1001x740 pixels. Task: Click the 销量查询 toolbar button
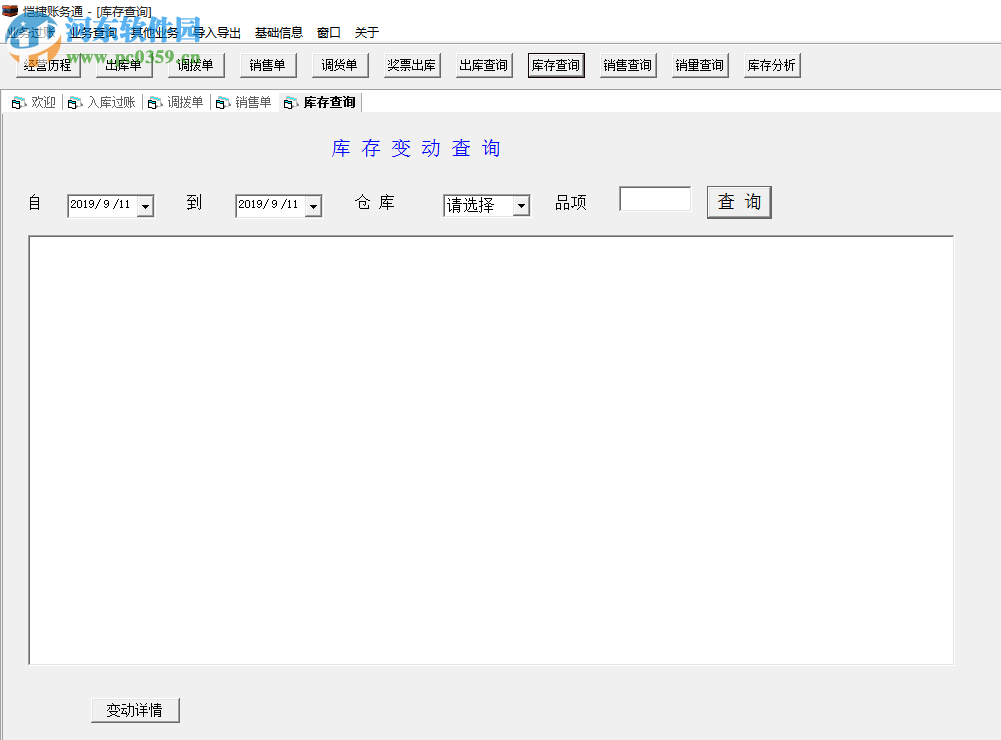pos(700,65)
